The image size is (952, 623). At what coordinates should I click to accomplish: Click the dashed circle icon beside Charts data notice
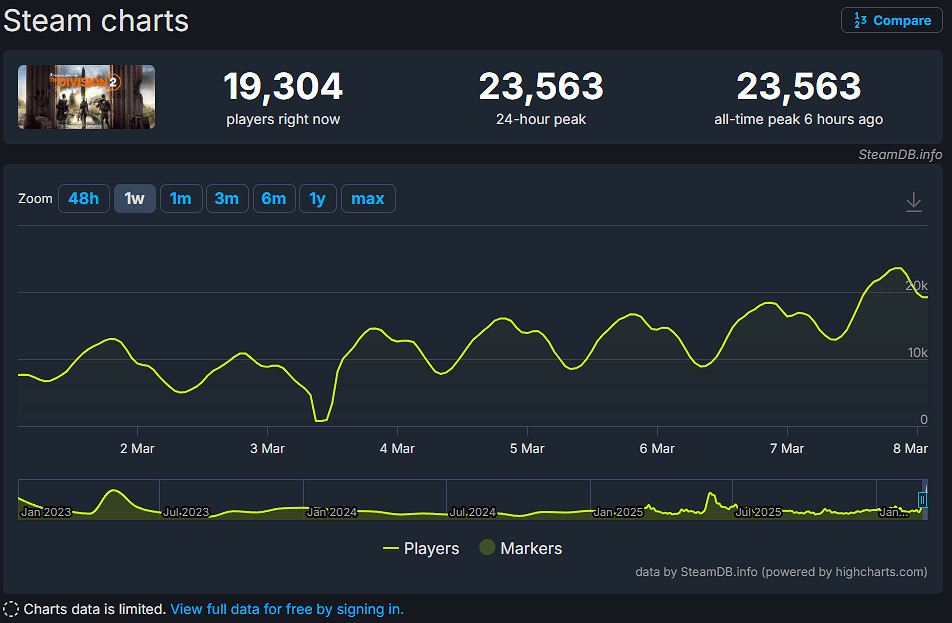click(x=11, y=609)
